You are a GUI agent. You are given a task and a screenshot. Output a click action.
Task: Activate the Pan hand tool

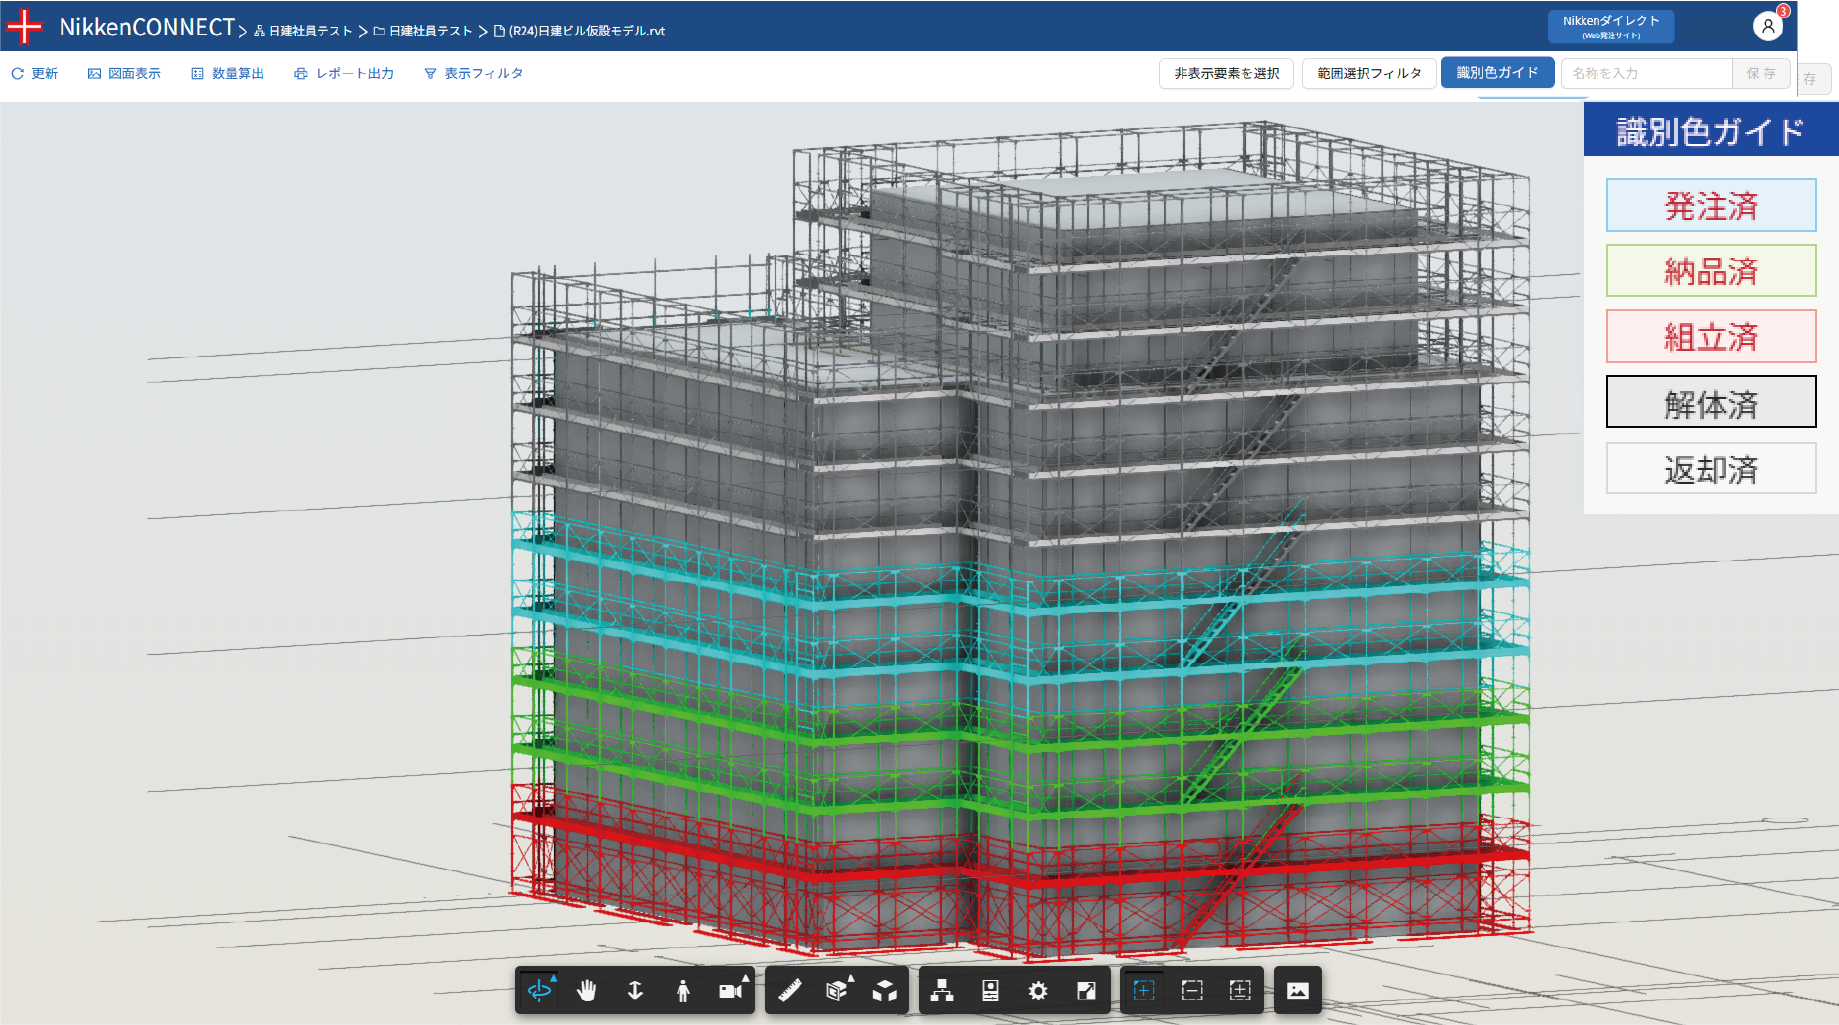587,990
